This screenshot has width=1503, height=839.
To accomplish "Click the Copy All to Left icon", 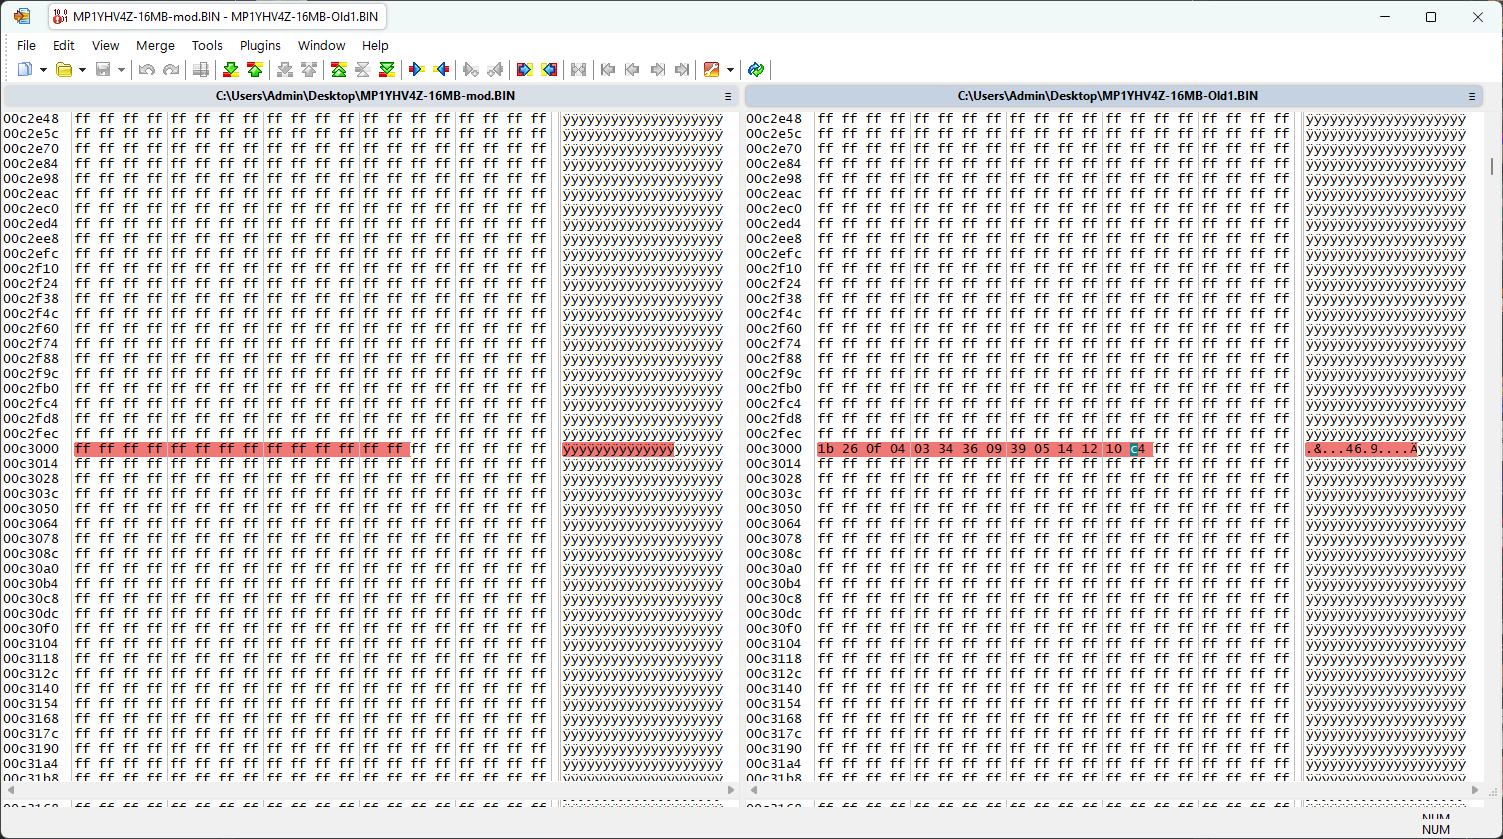I will [549, 70].
